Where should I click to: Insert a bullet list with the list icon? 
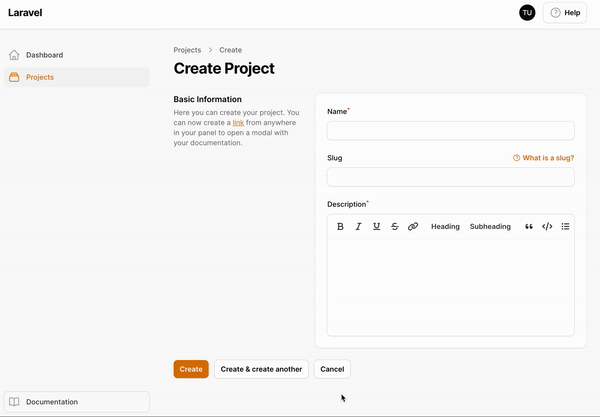(565, 226)
